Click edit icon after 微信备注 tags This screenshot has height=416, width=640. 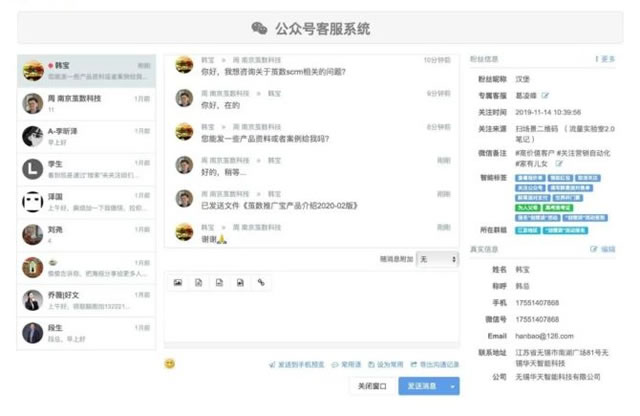(x=559, y=164)
